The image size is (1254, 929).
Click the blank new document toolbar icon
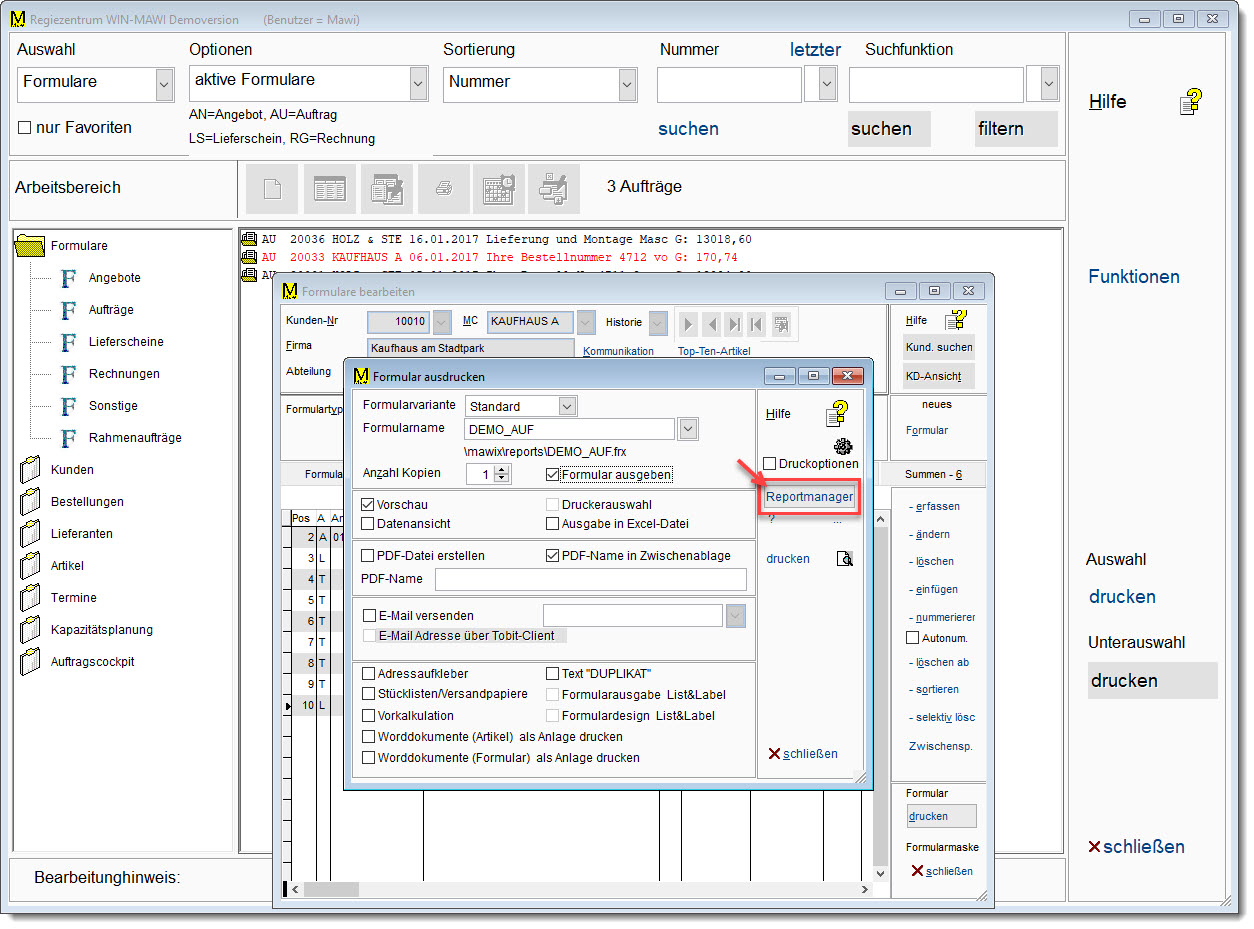272,190
